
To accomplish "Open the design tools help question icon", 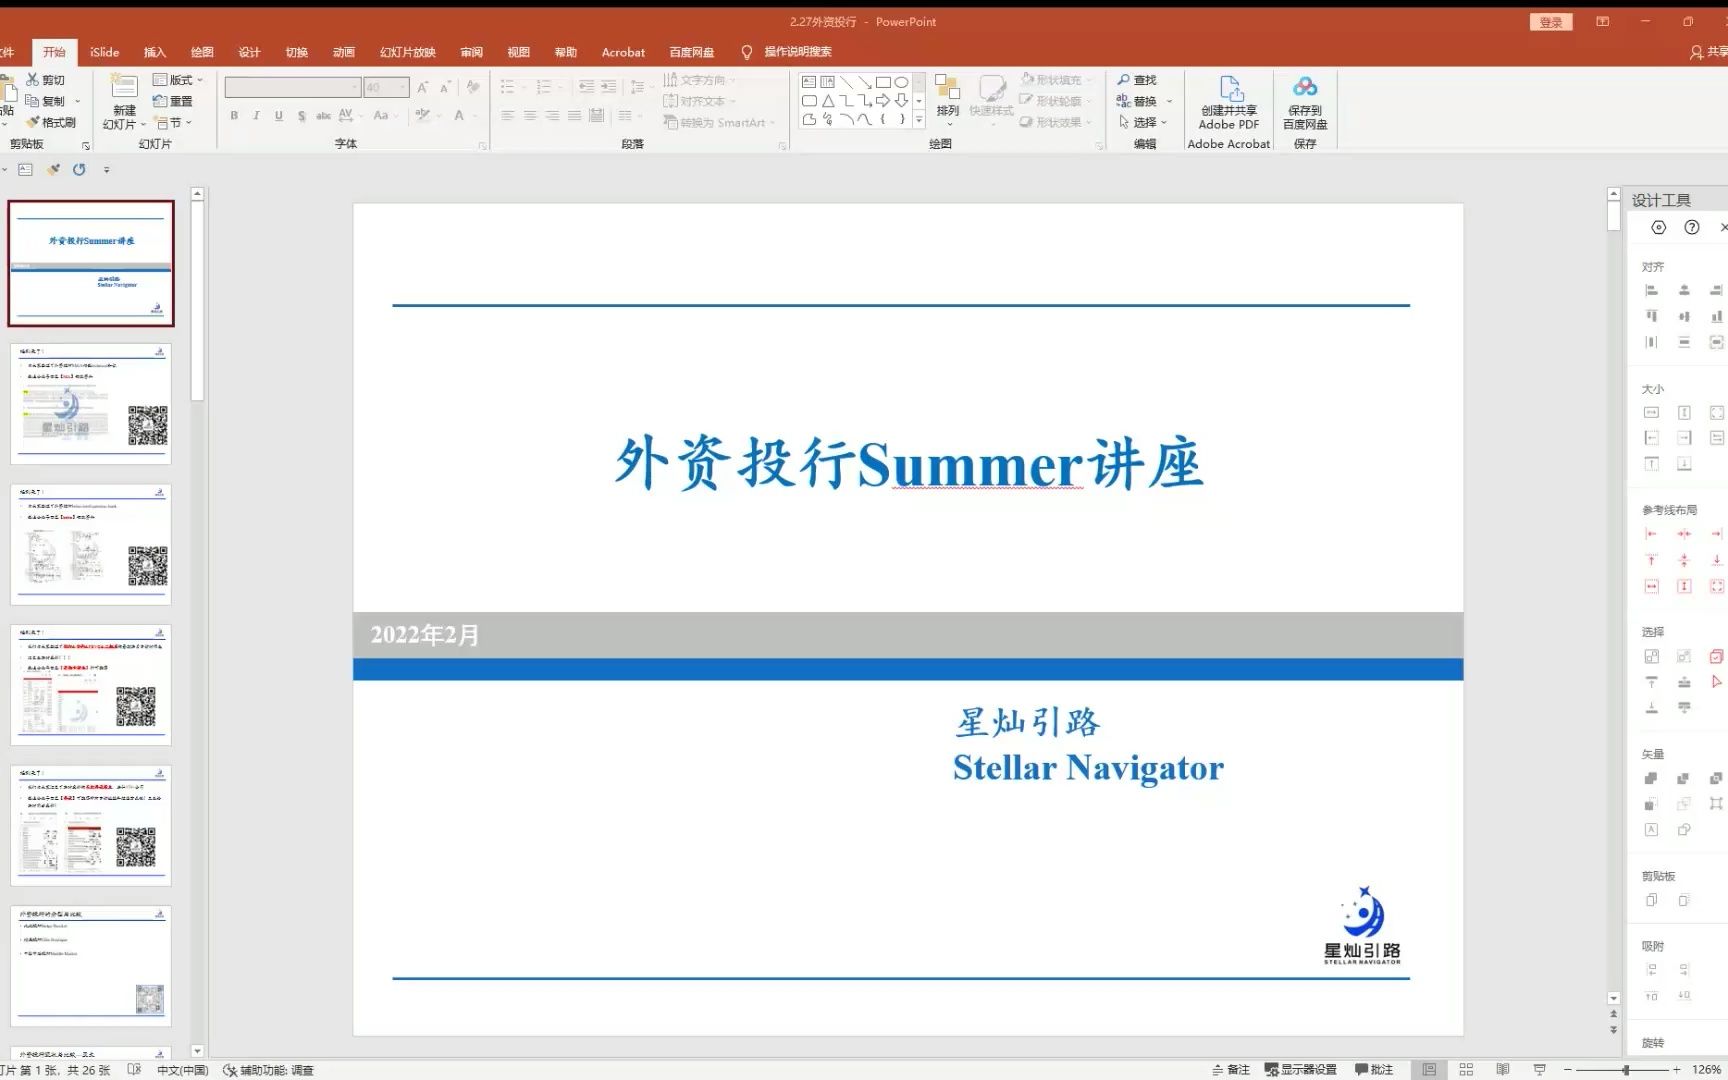I will click(1692, 228).
